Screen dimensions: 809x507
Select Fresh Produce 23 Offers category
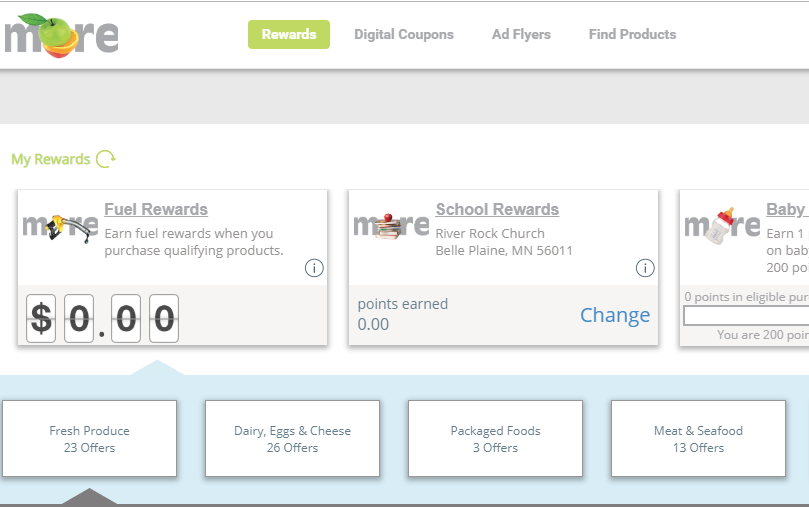click(x=90, y=439)
